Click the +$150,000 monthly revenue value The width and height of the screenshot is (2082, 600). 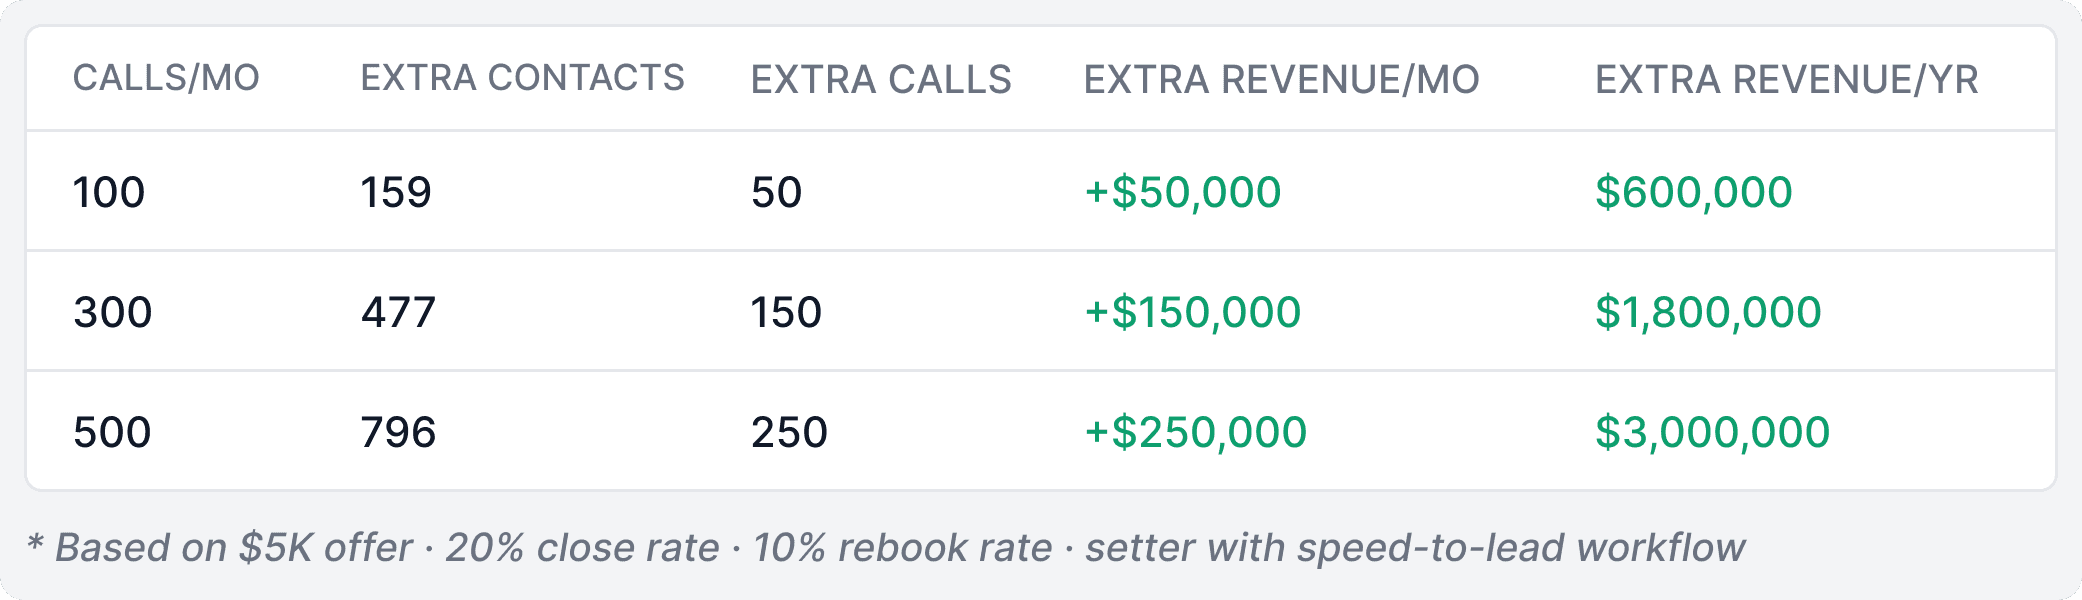pos(1193,312)
